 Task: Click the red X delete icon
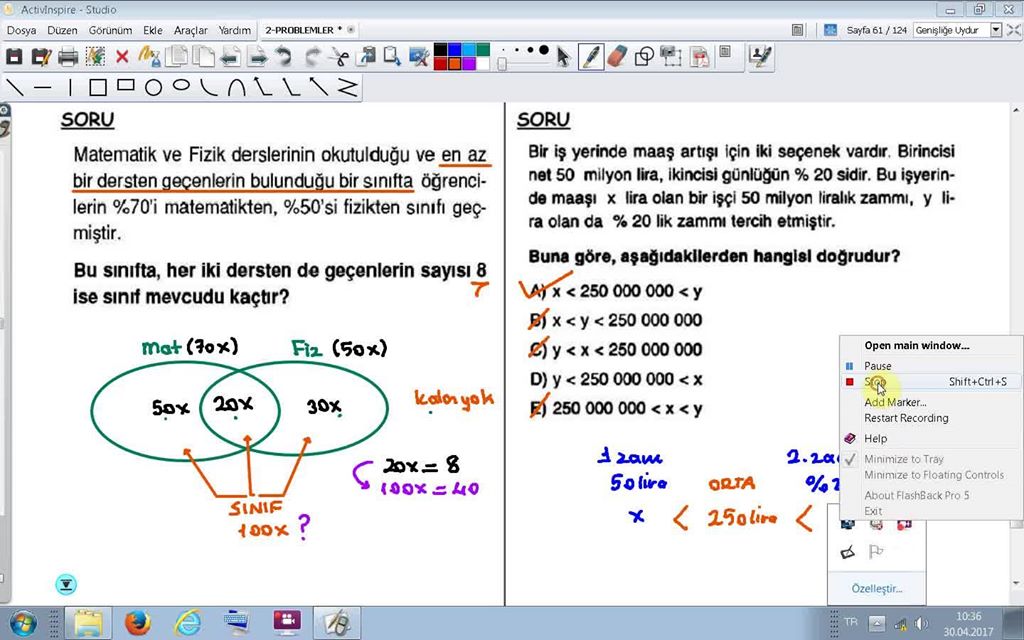122,57
